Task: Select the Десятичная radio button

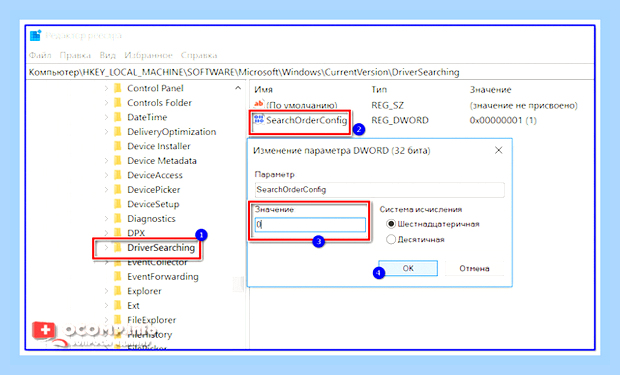Action: tap(391, 239)
